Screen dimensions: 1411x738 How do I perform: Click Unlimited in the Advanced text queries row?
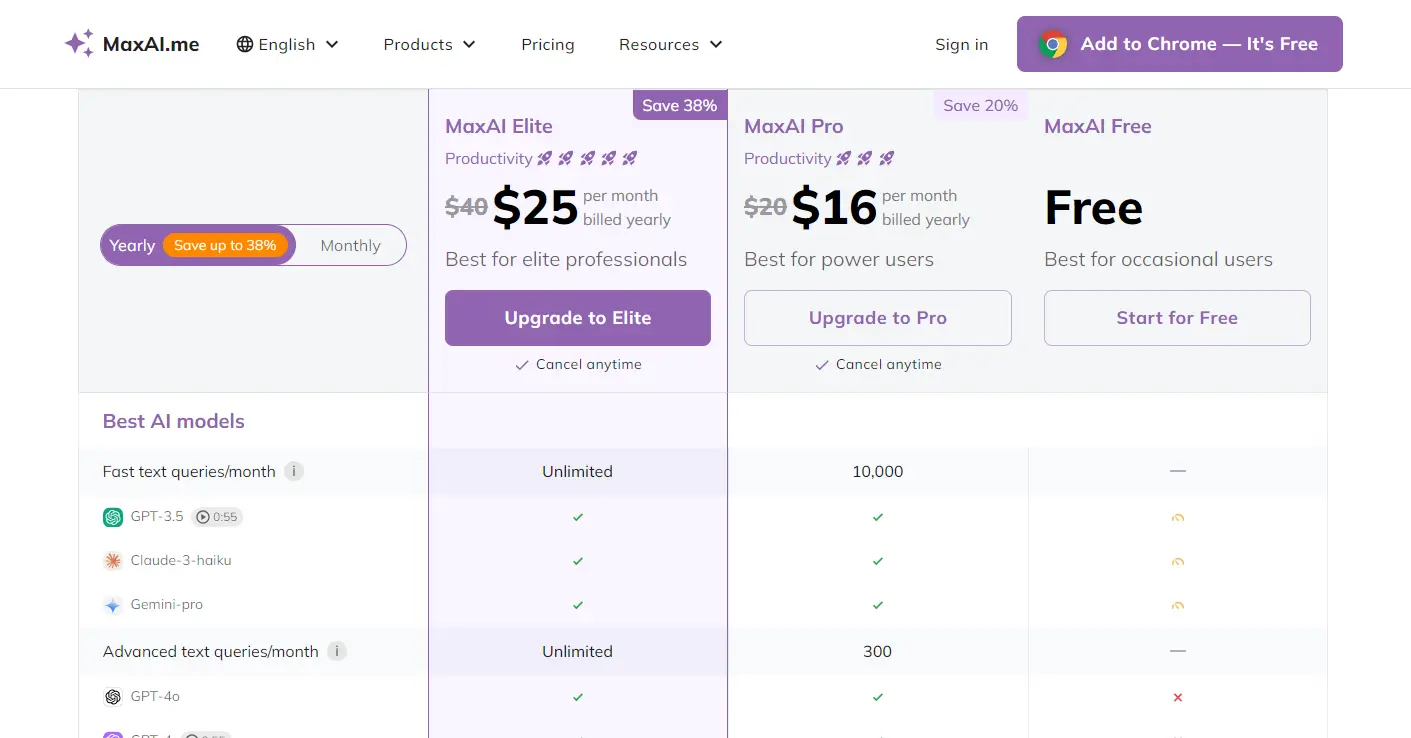pos(578,651)
